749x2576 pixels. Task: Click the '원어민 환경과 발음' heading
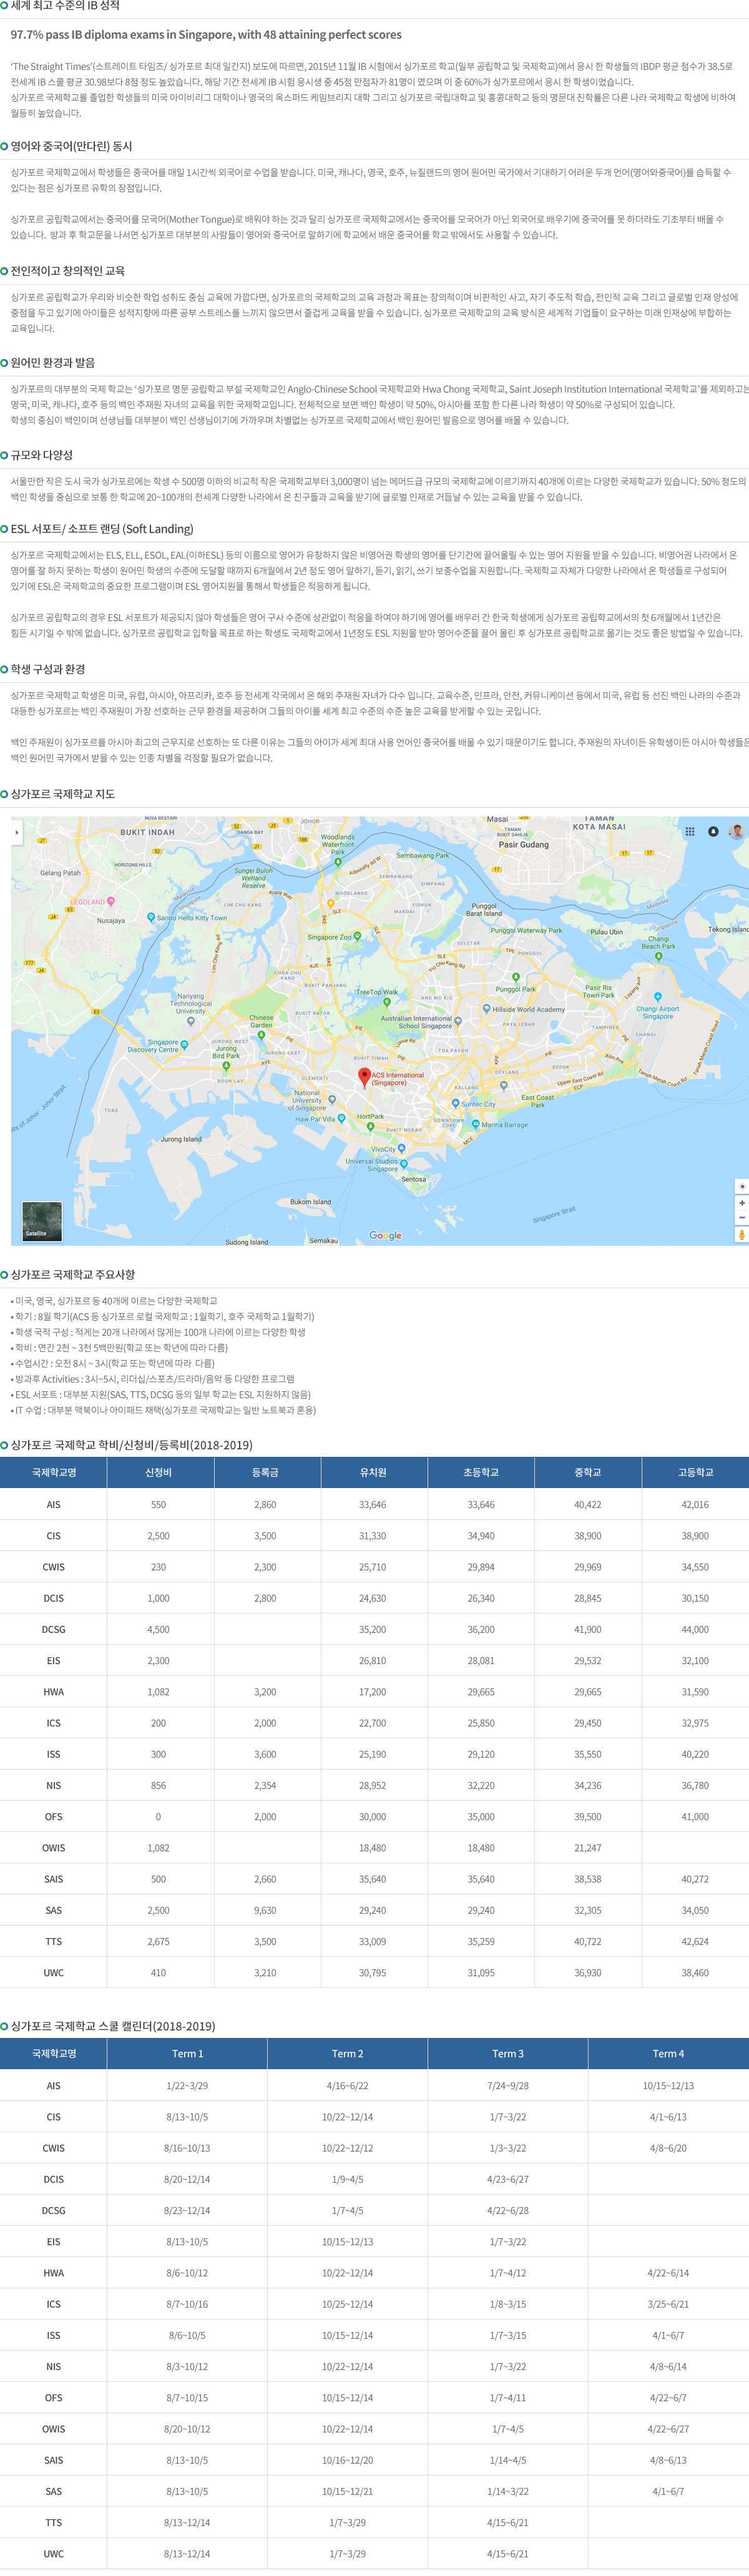53,363
